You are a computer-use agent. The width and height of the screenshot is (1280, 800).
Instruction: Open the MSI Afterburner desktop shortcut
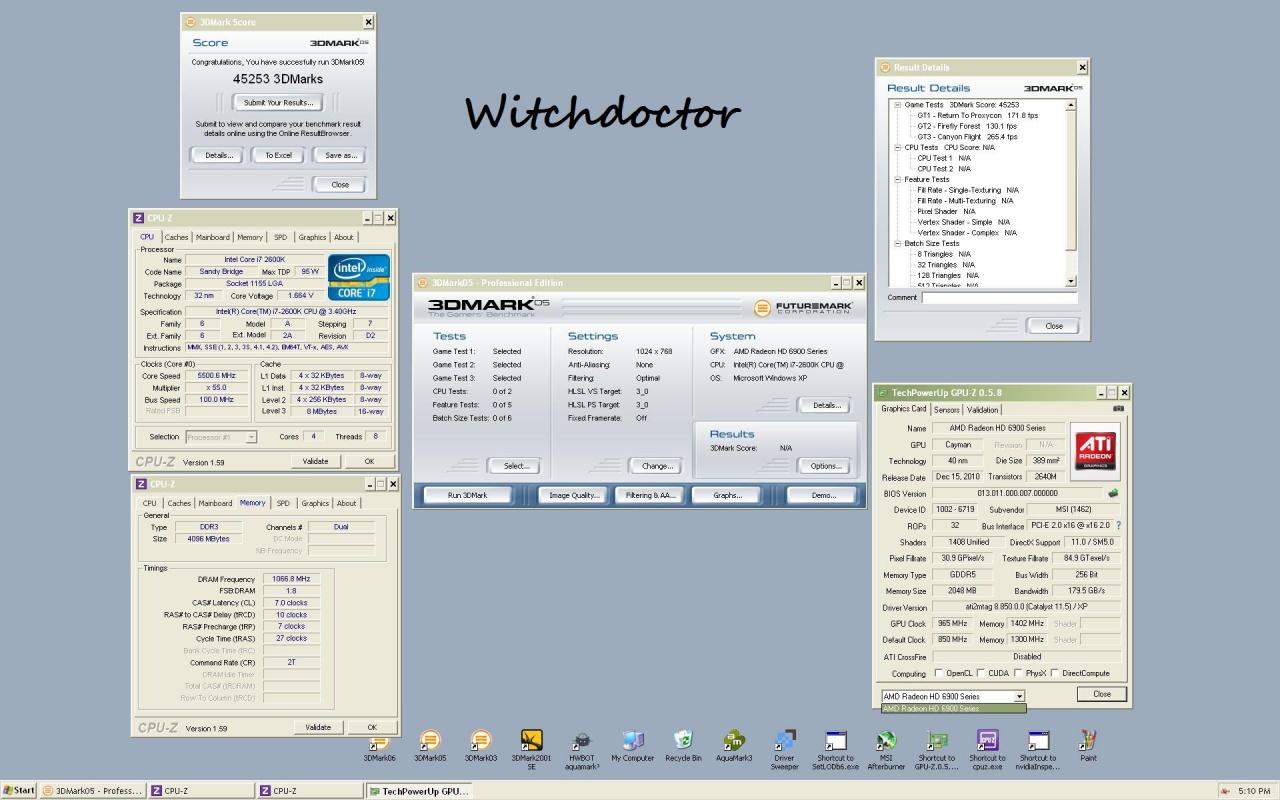pyautogui.click(x=885, y=741)
